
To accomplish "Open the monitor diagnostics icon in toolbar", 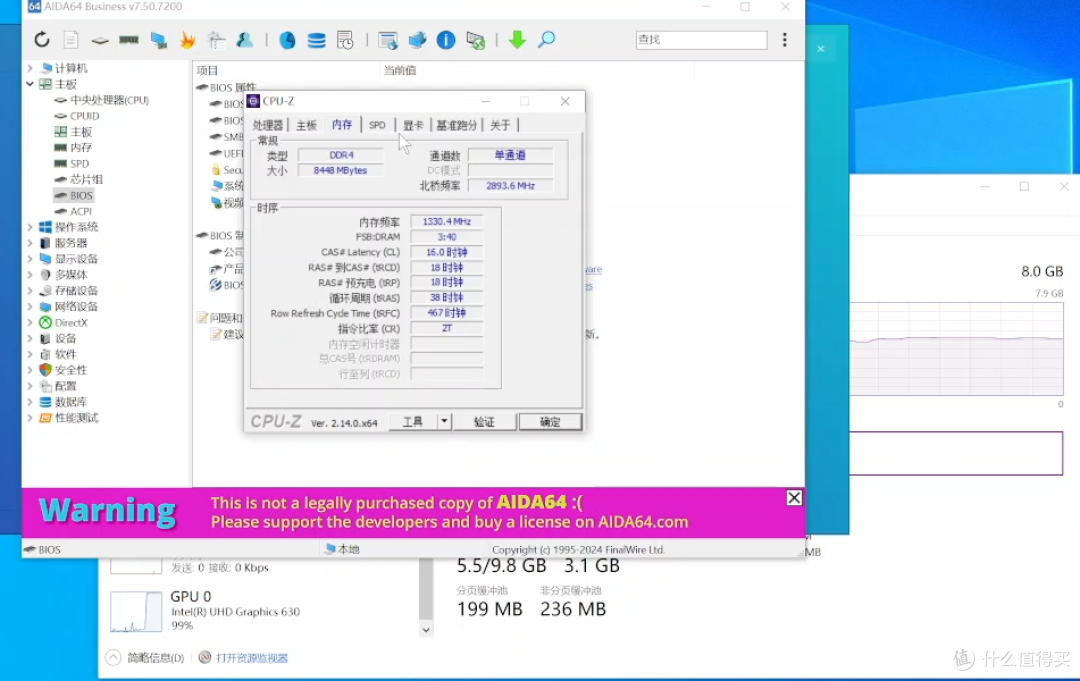I will 159,41.
